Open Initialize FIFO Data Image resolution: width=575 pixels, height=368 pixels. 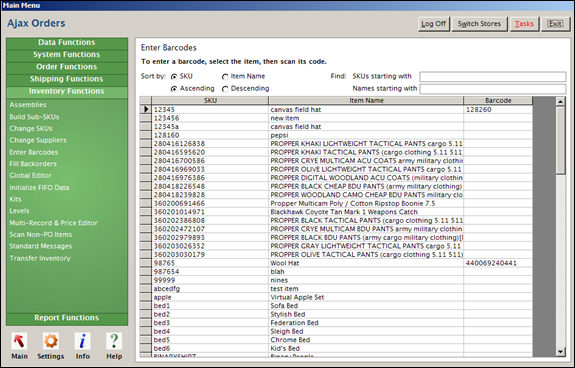pyautogui.click(x=39, y=188)
